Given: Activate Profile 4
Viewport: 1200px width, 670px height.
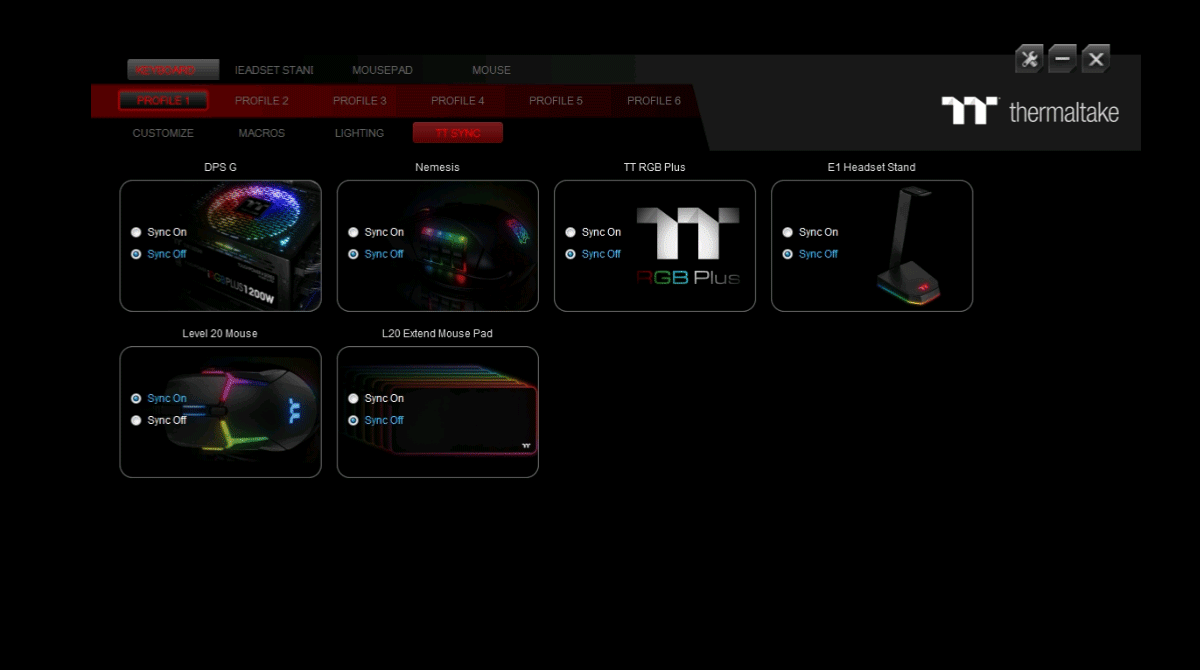Looking at the screenshot, I should [x=458, y=100].
